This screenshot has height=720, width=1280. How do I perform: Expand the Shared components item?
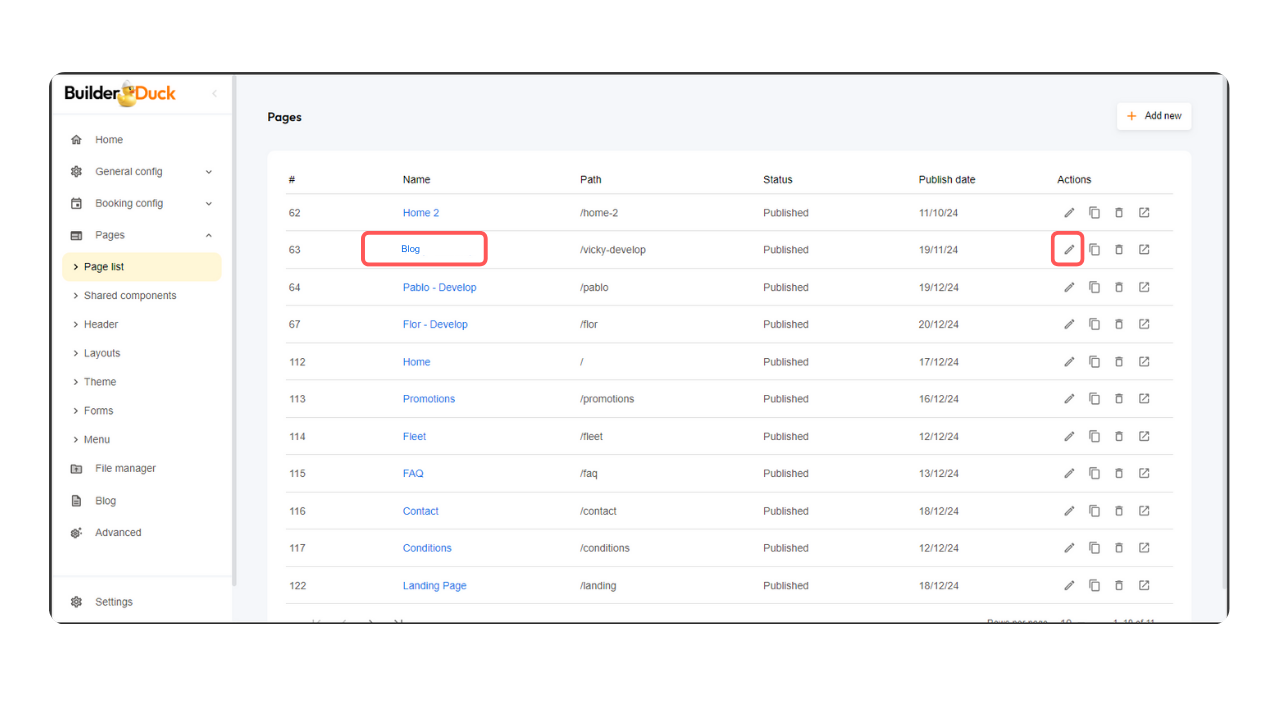point(129,296)
